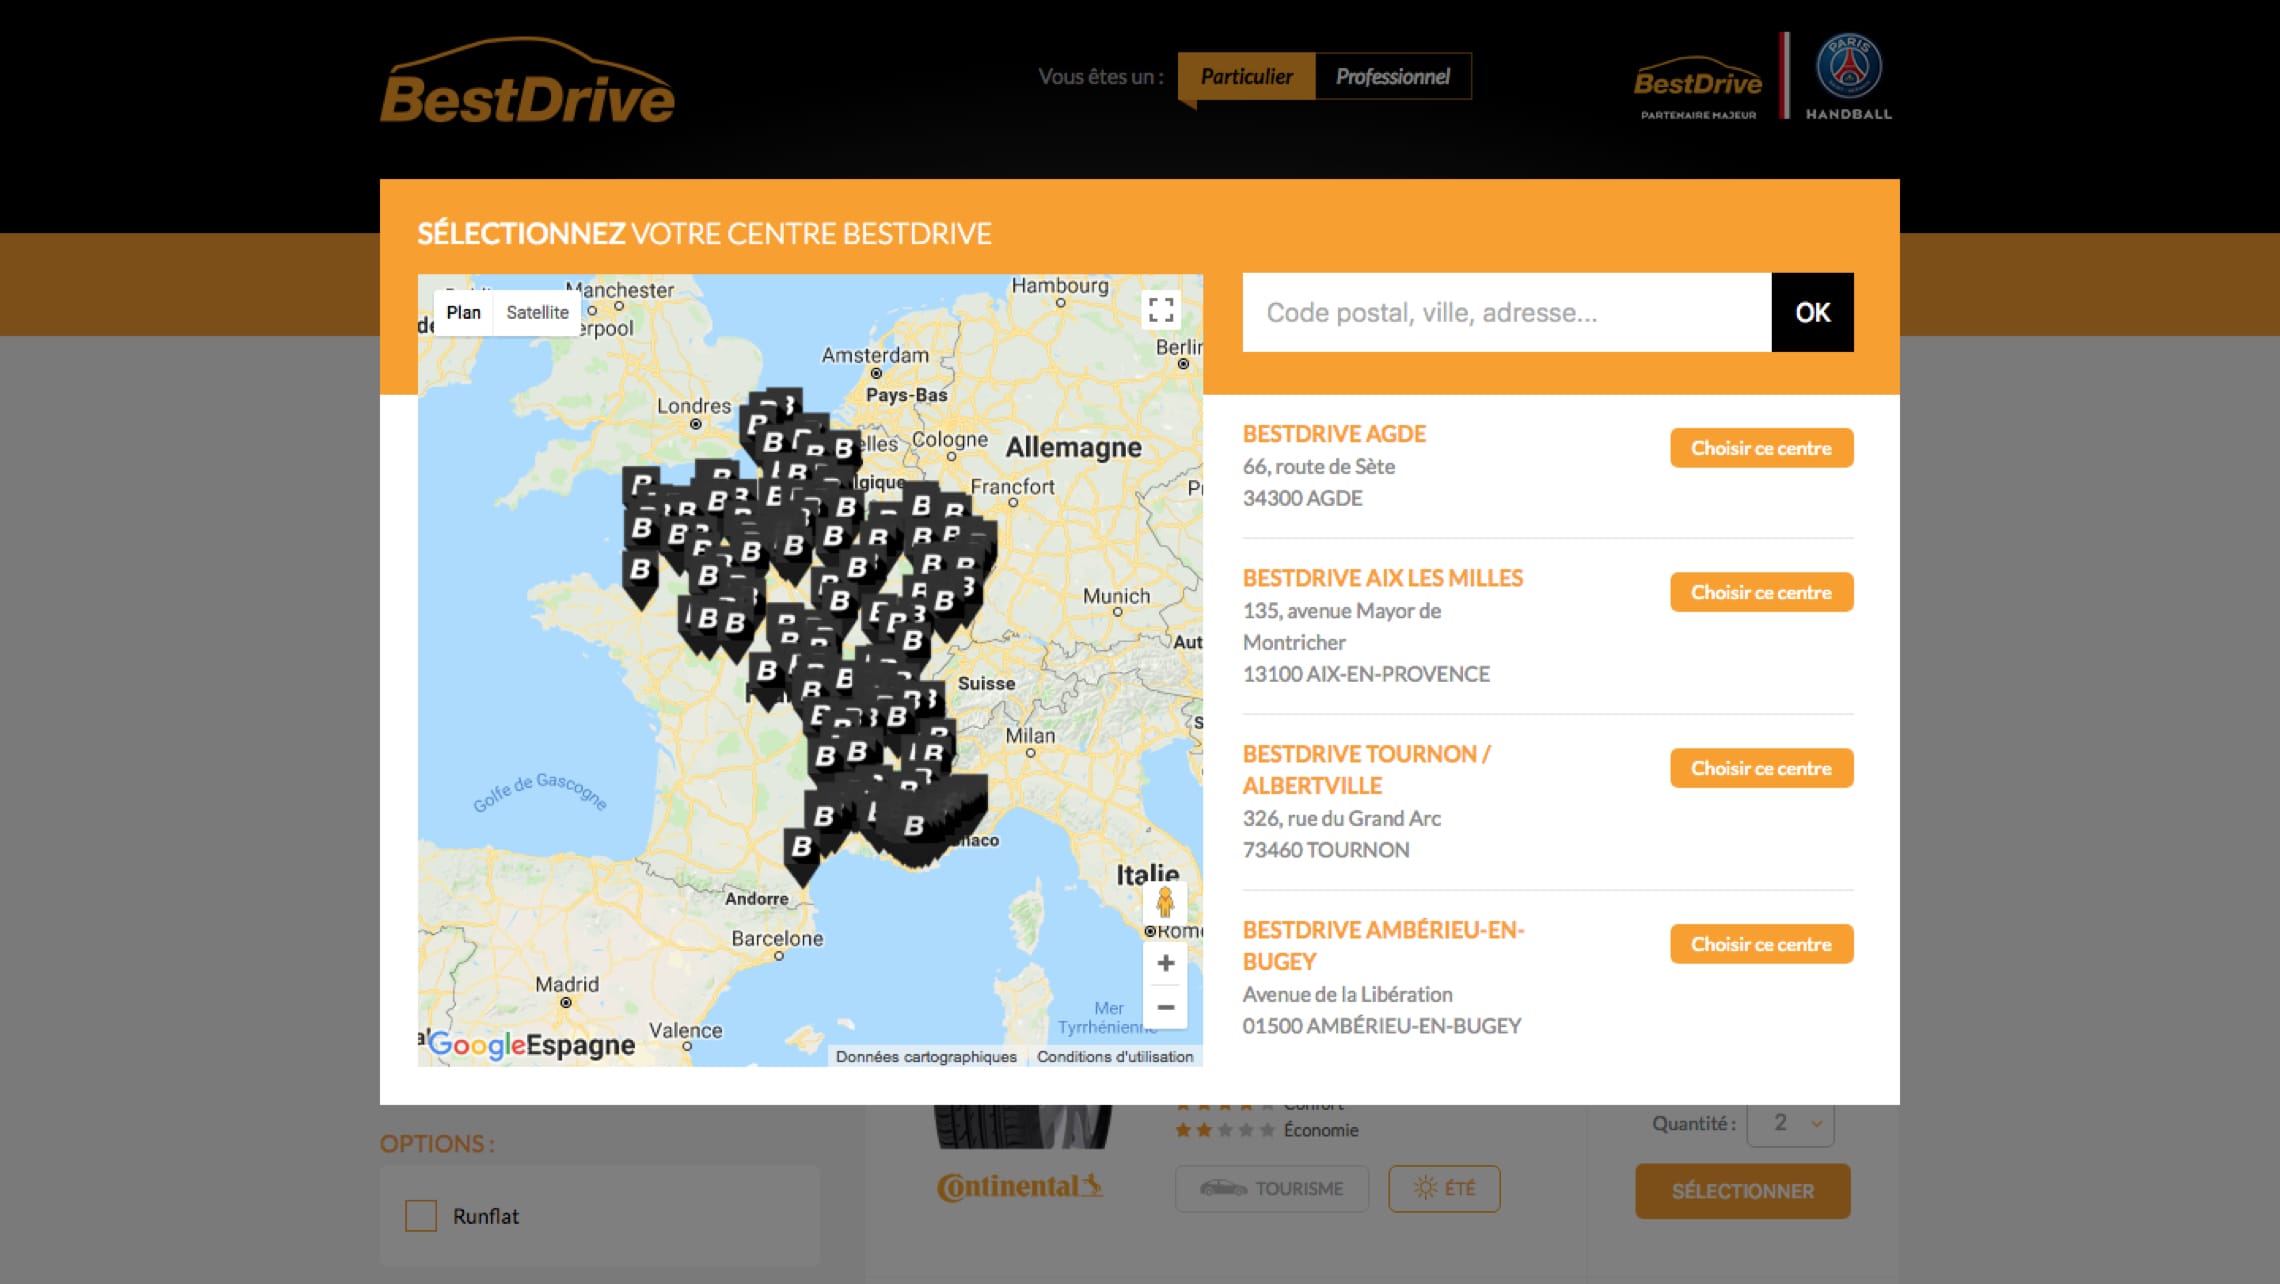This screenshot has width=2280, height=1284.
Task: Click address text 13100 AIX-EN-PROVENCE
Action: 1366,674
